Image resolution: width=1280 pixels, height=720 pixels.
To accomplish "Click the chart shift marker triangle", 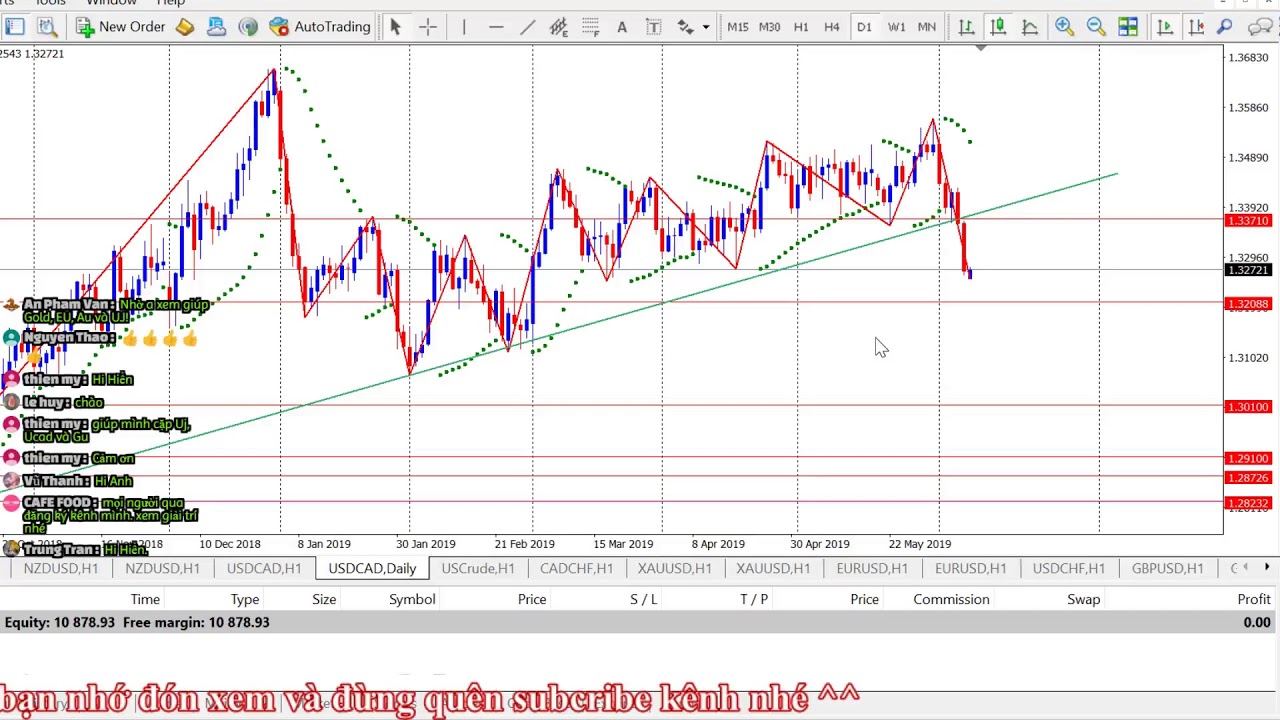I will coord(981,48).
